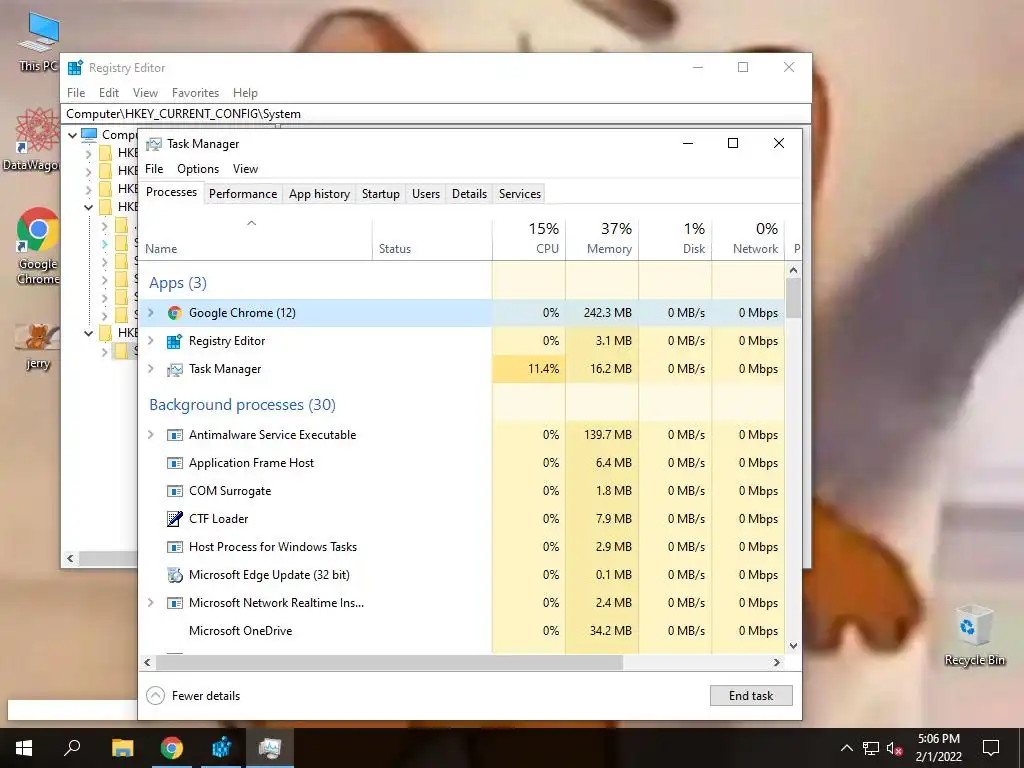This screenshot has height=768, width=1024.
Task: Open the Recycle Bin icon
Action: [x=974, y=635]
